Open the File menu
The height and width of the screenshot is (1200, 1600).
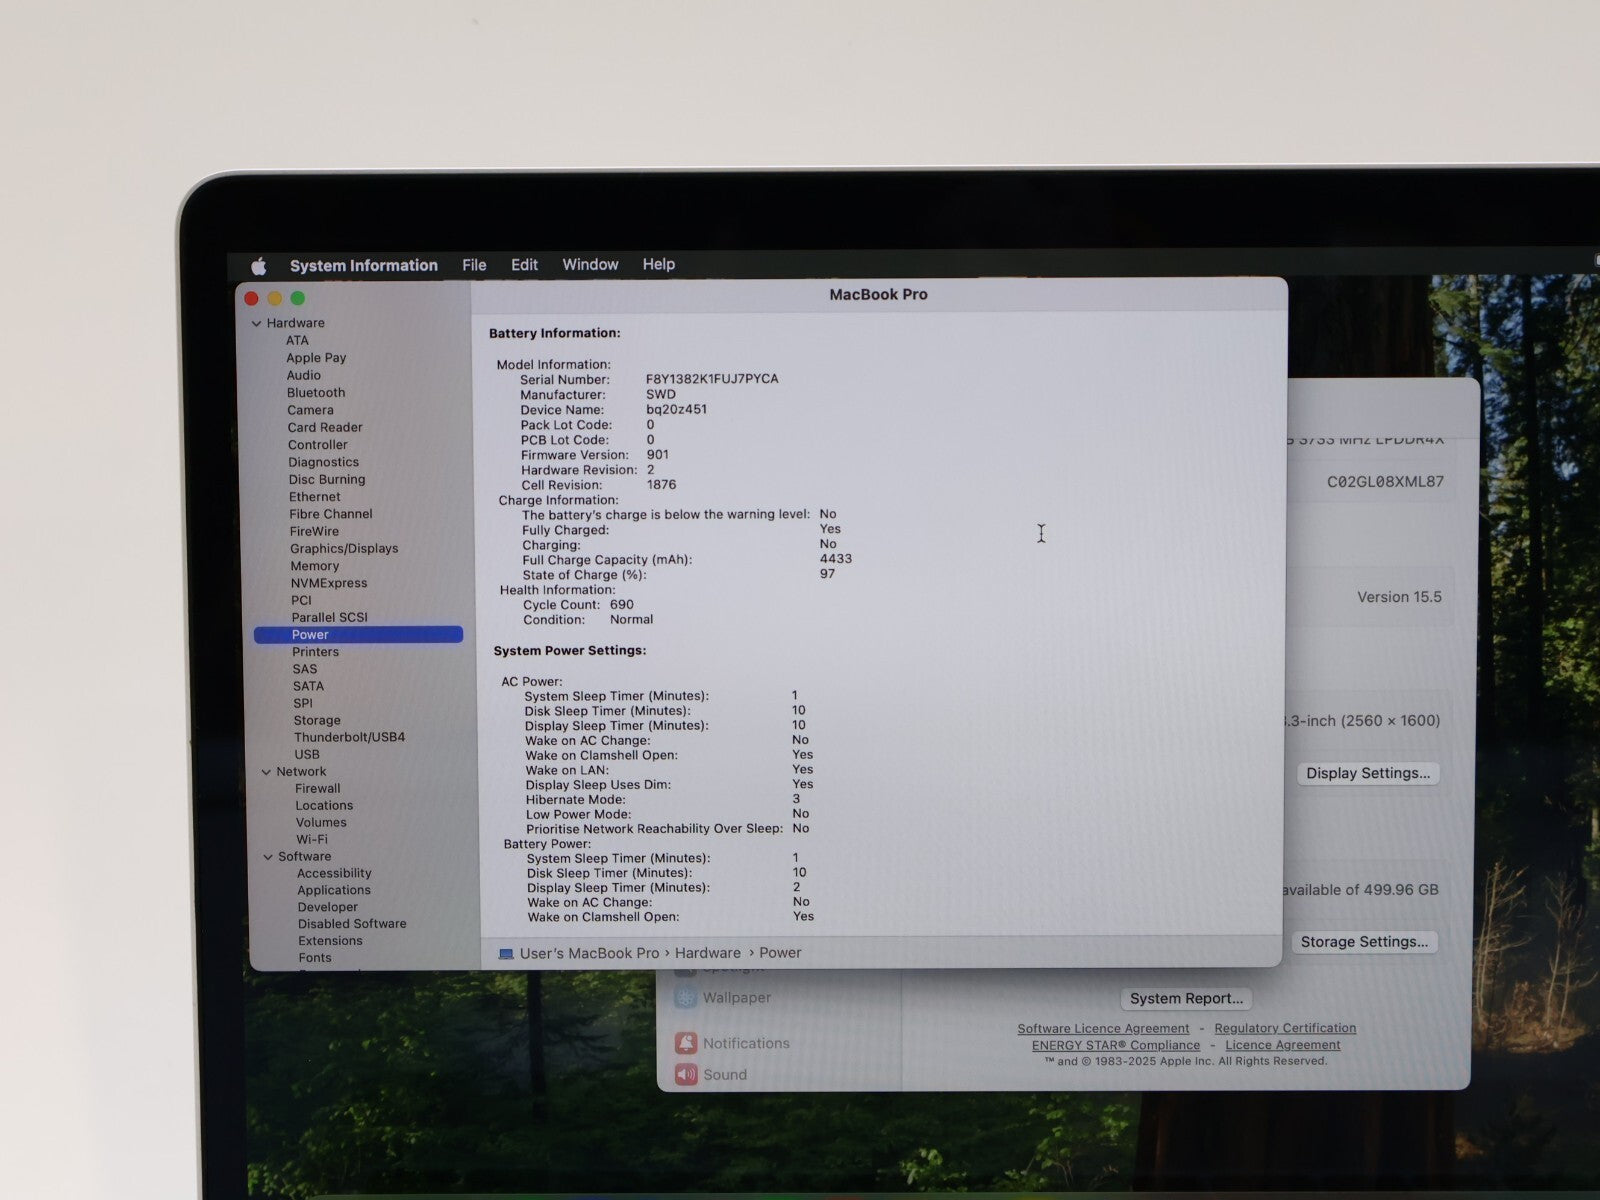[474, 265]
